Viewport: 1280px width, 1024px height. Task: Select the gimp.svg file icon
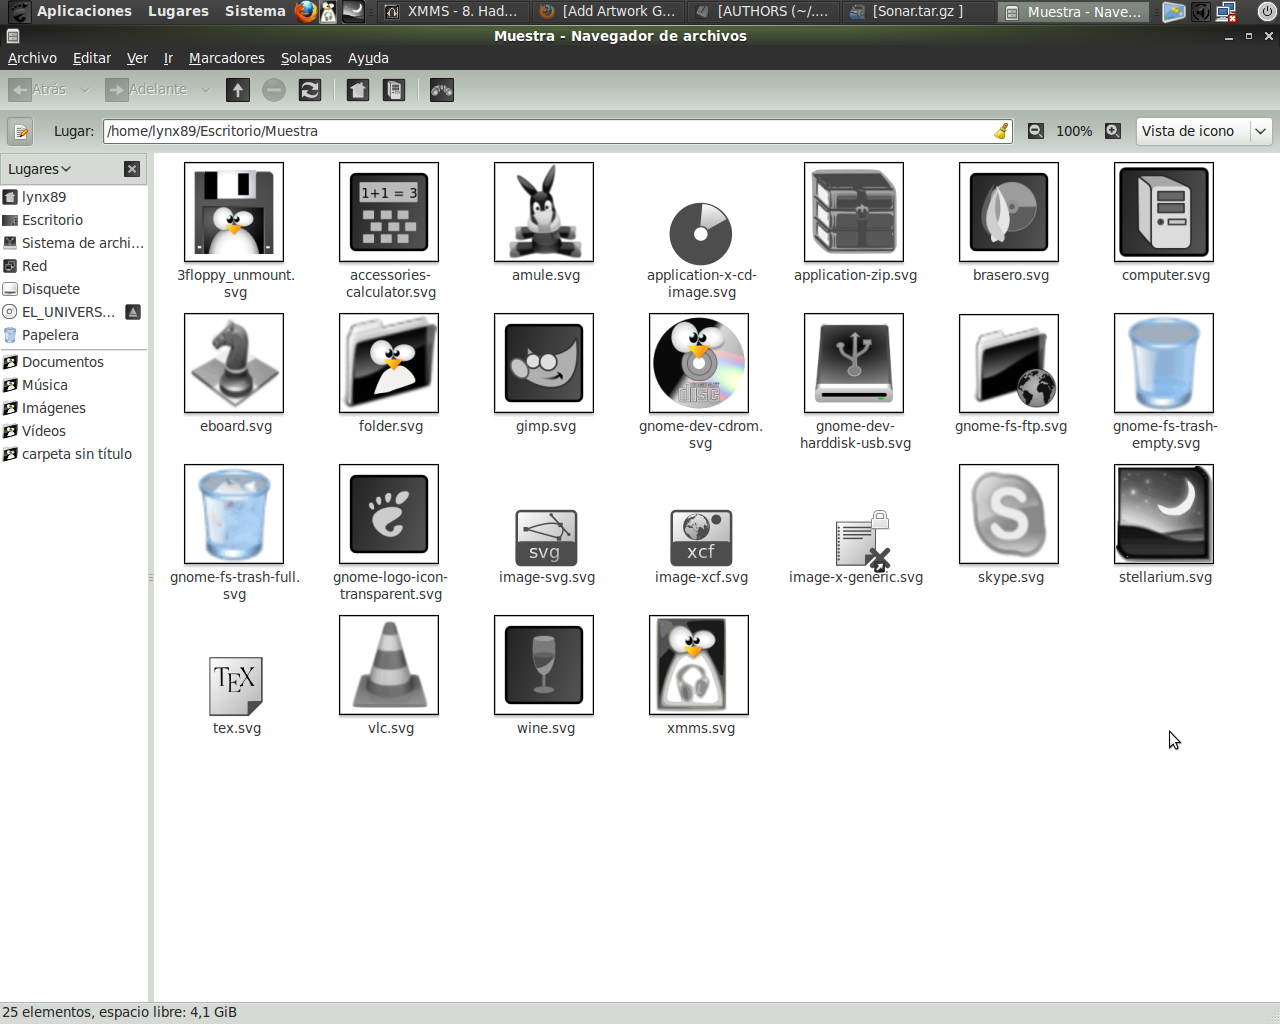(544, 363)
